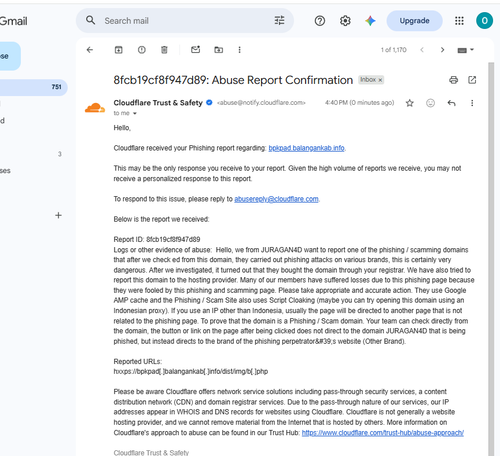Open input tools keyboard dropdown

[465, 50]
